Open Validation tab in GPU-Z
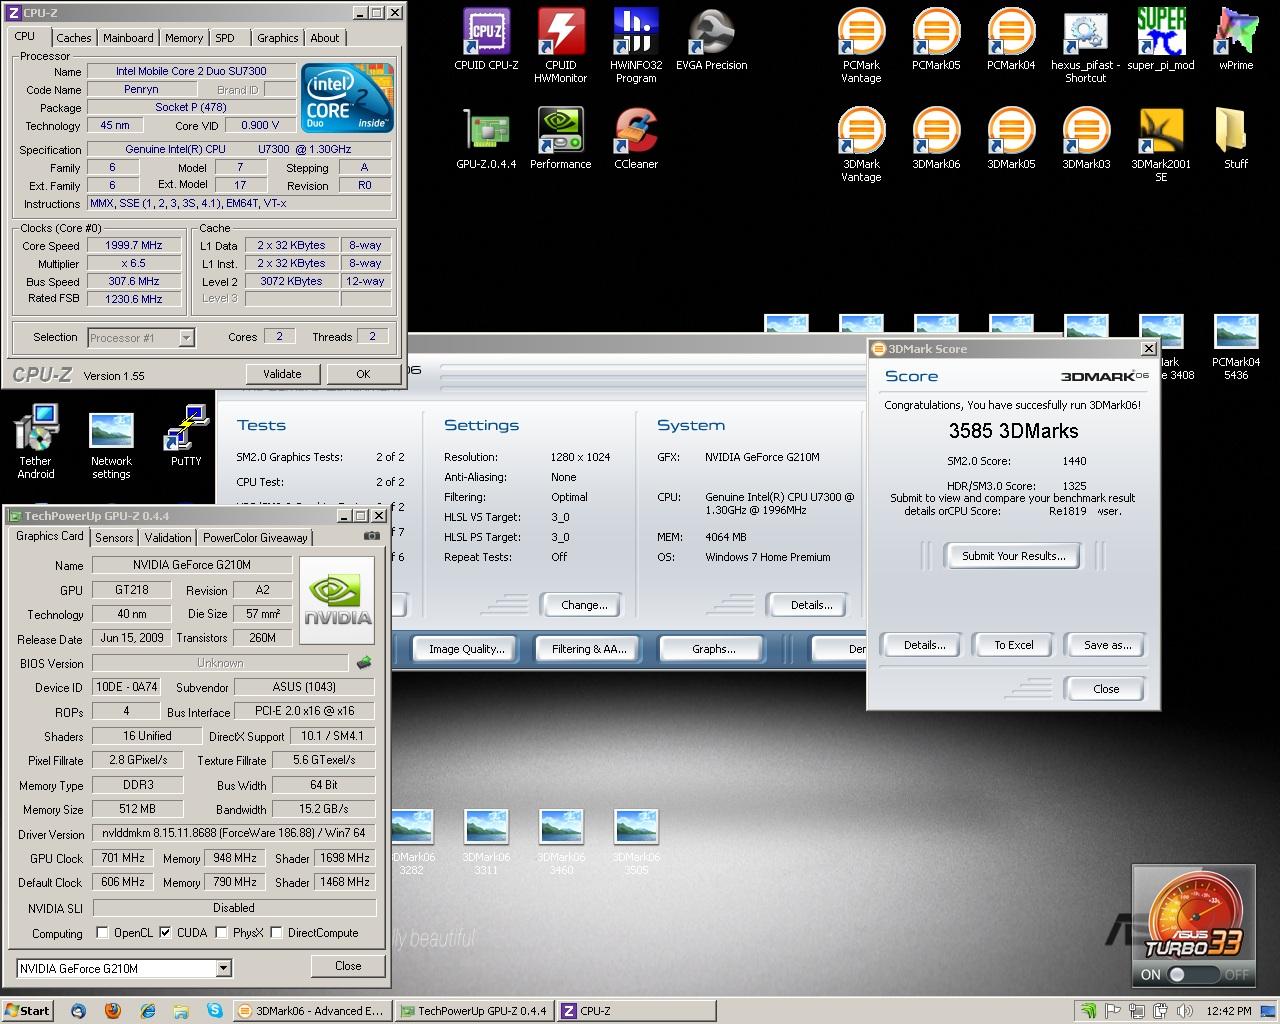The image size is (1280, 1024). [x=168, y=538]
